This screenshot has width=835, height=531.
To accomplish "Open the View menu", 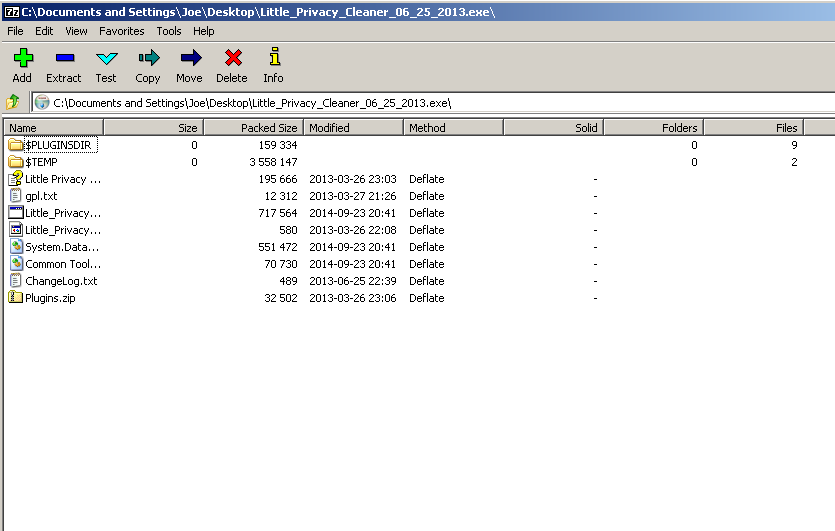I will pos(76,31).
